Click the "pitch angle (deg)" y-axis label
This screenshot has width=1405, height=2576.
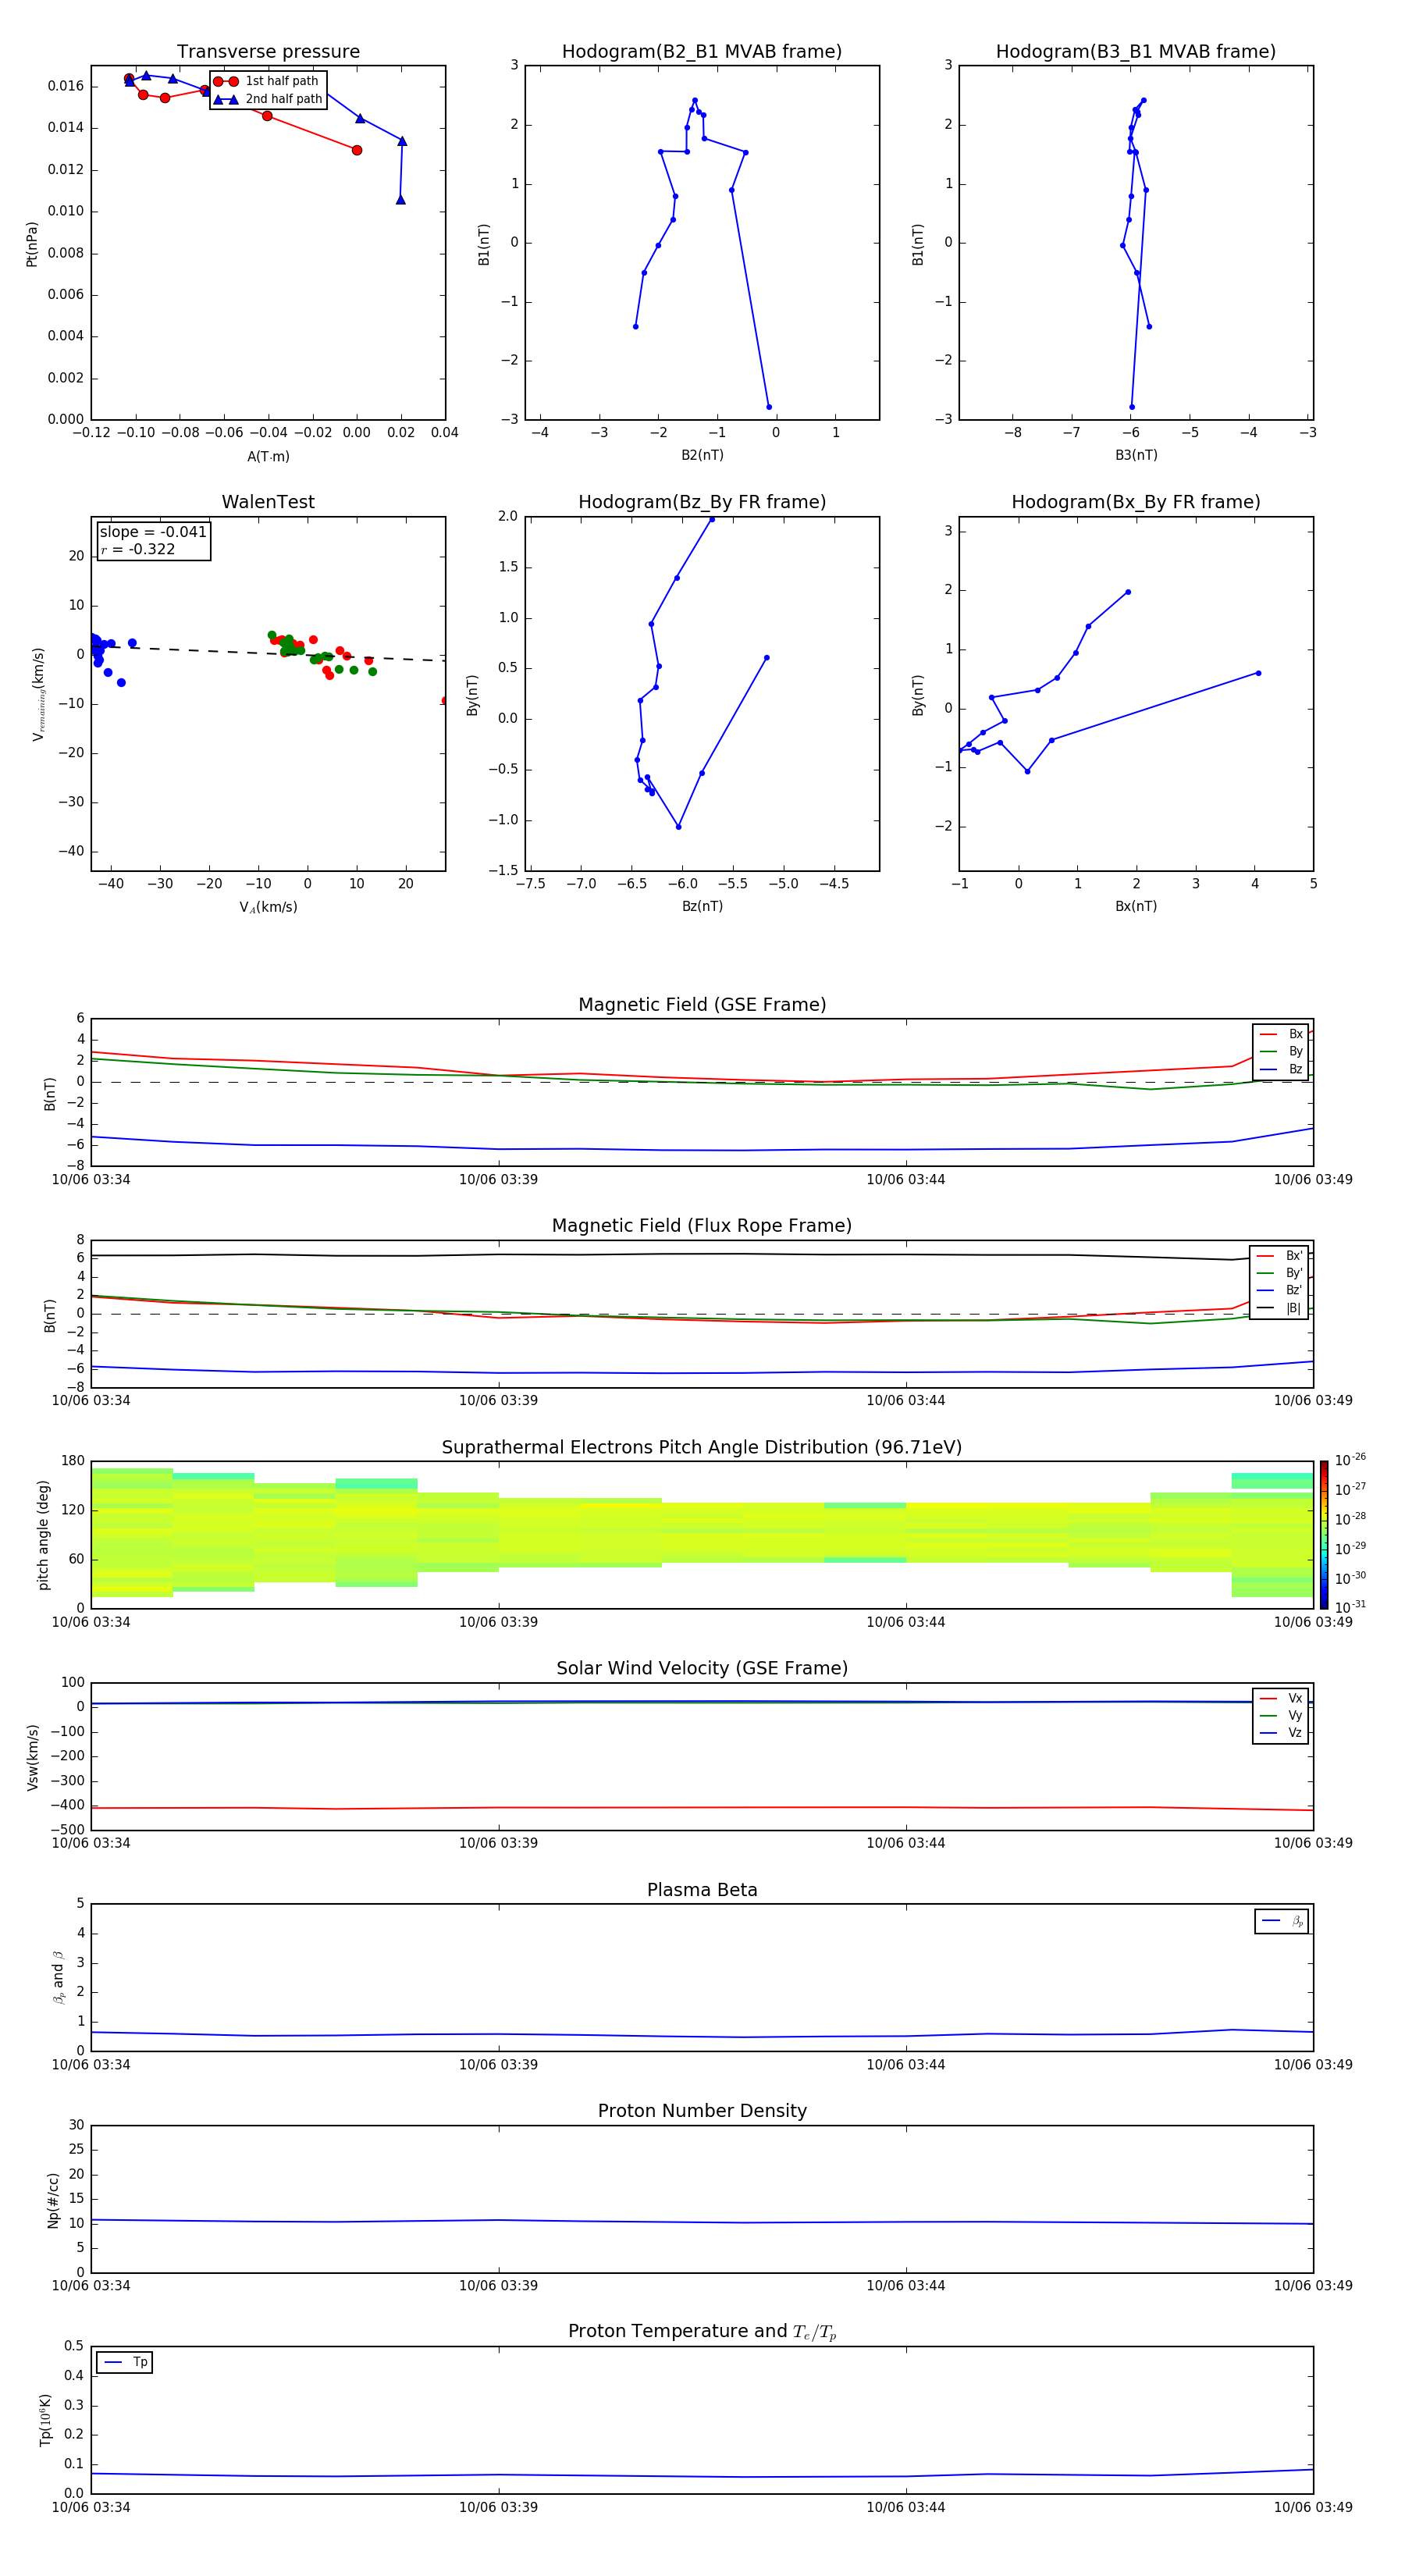coord(43,1535)
